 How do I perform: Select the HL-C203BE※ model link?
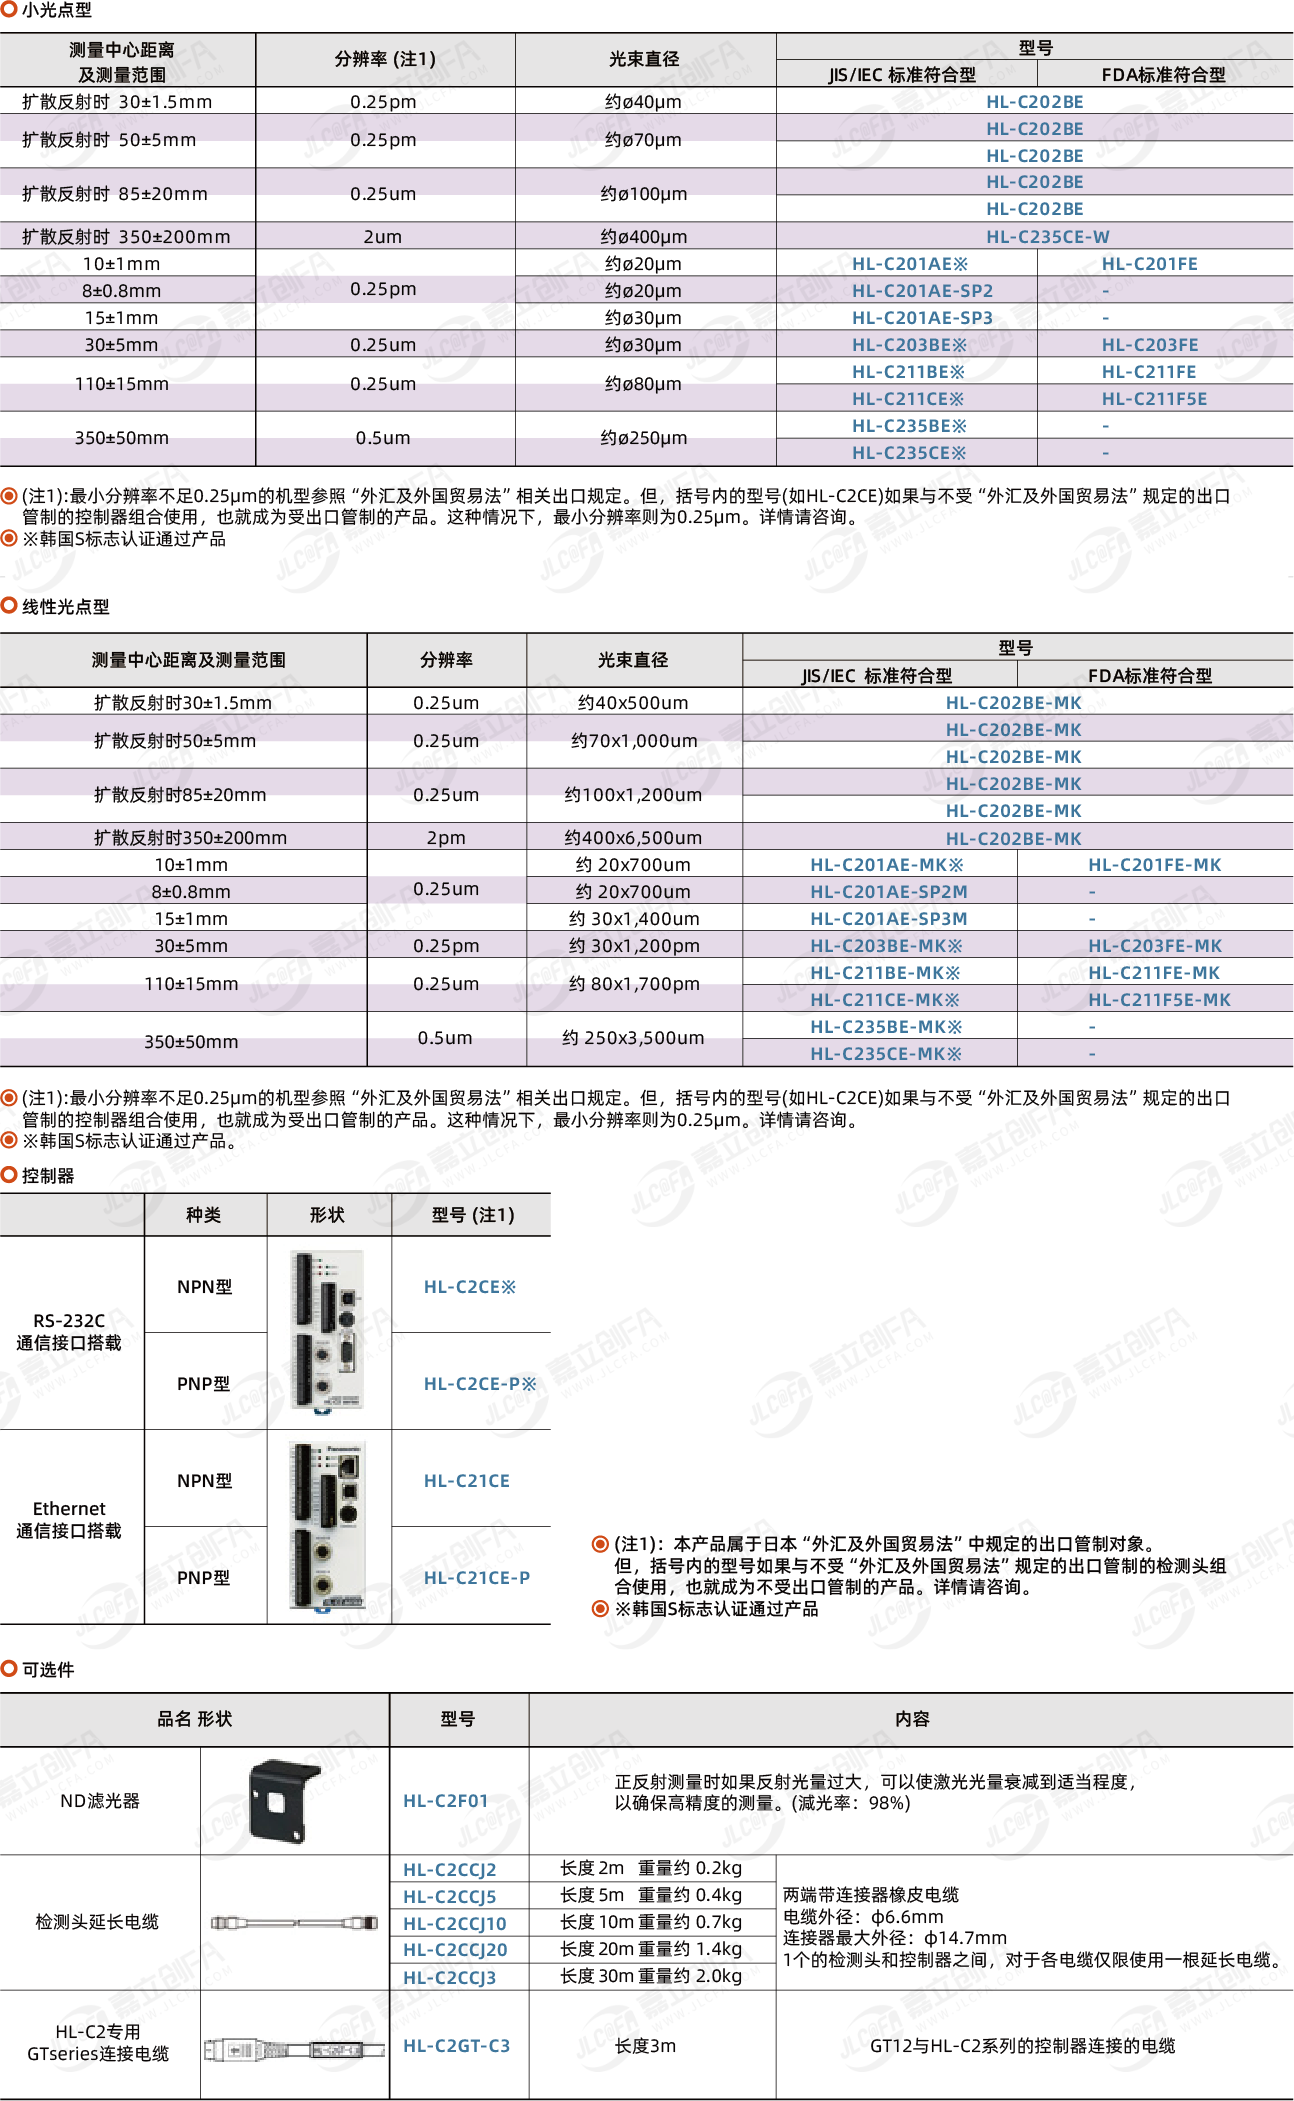tap(909, 345)
